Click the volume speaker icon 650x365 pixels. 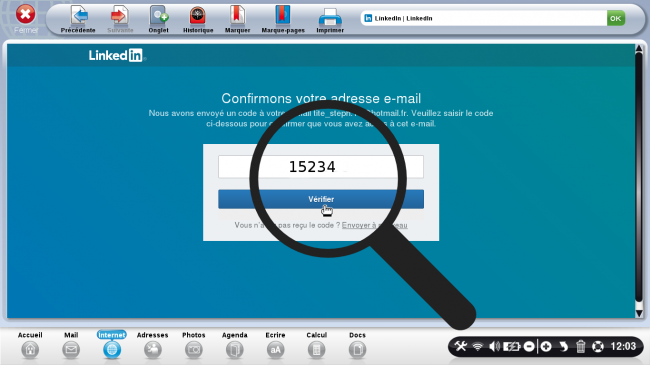pos(494,346)
